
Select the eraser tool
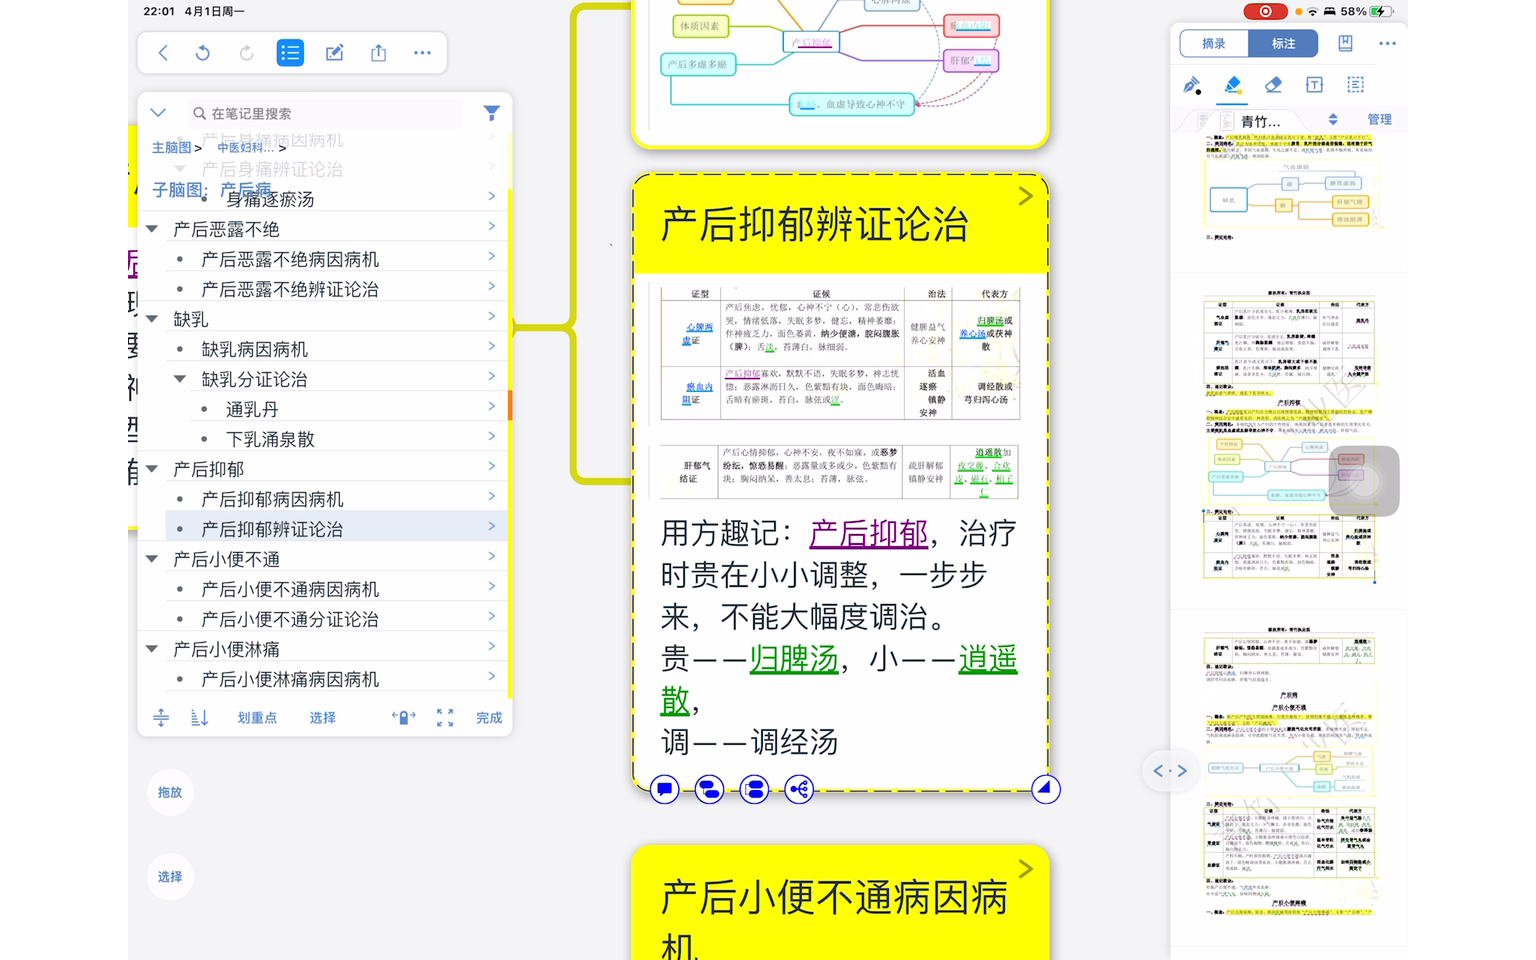pyautogui.click(x=1273, y=85)
